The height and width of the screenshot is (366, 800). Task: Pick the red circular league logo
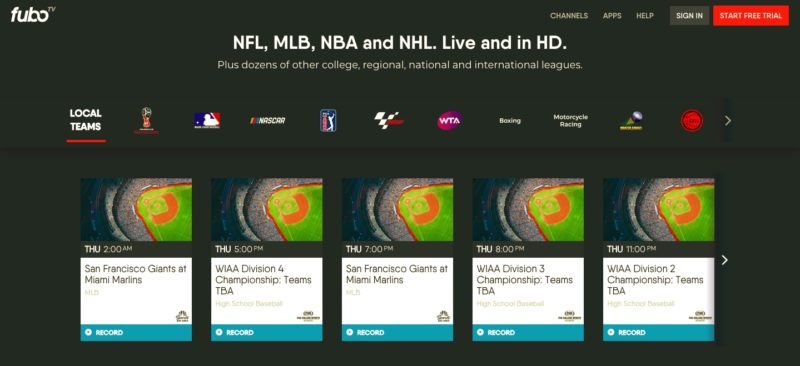click(x=692, y=121)
